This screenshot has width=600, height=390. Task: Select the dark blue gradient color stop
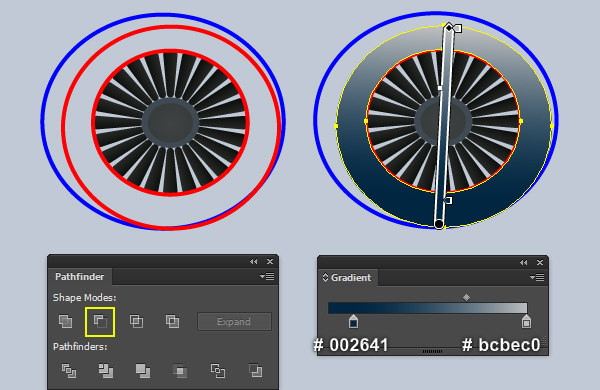(353, 321)
